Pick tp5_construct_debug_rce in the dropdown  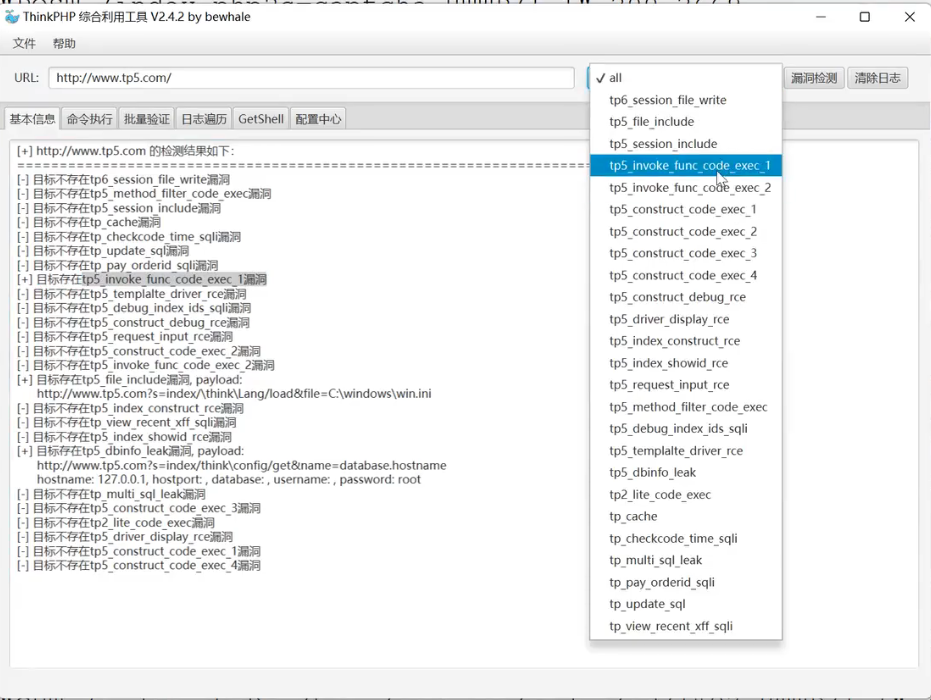[686, 297]
